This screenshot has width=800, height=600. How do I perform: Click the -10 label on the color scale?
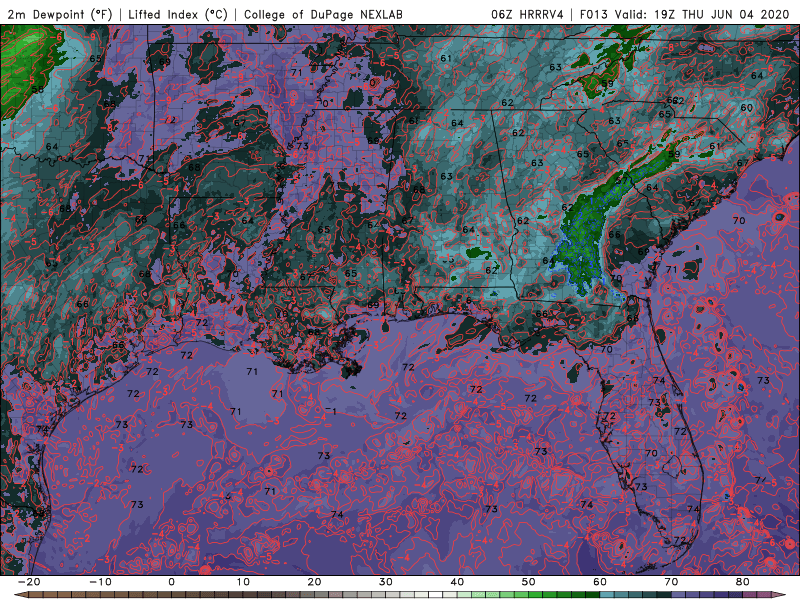[100, 582]
